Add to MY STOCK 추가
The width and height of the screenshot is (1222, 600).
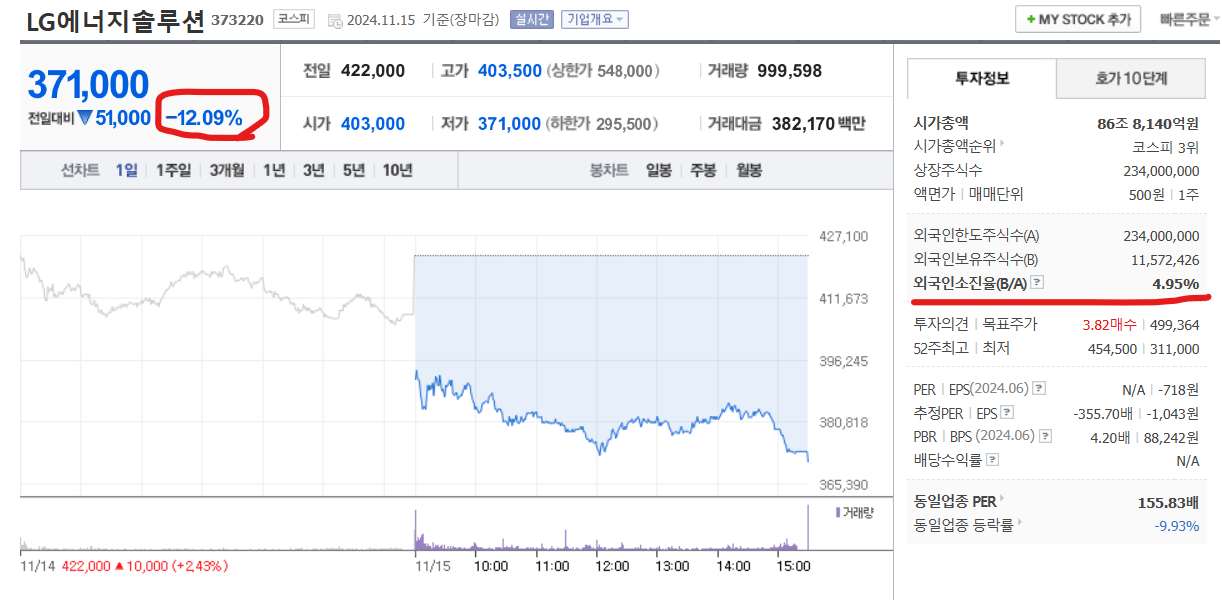tap(1078, 19)
